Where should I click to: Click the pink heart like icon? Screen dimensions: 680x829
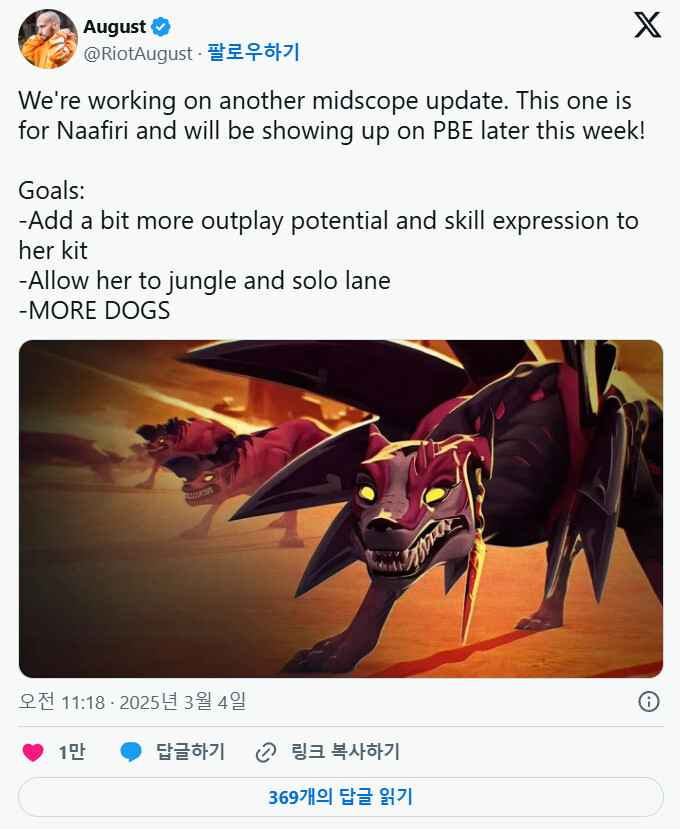coord(33,752)
